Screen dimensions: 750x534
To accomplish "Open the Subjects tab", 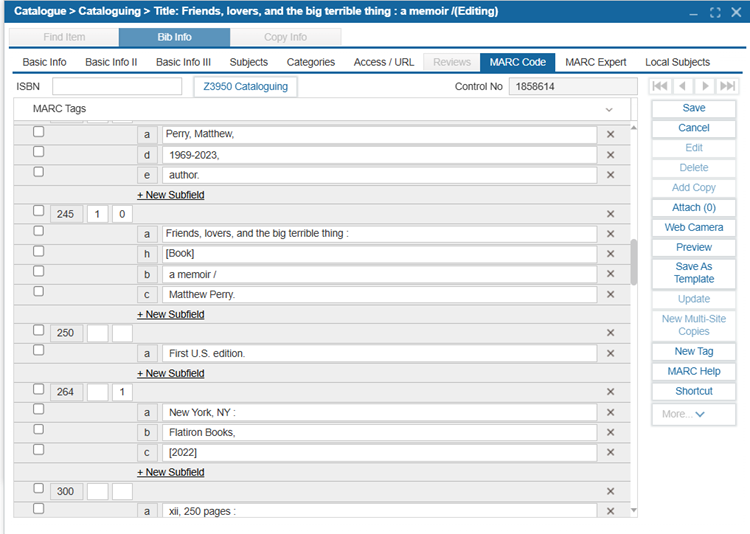I will [249, 62].
